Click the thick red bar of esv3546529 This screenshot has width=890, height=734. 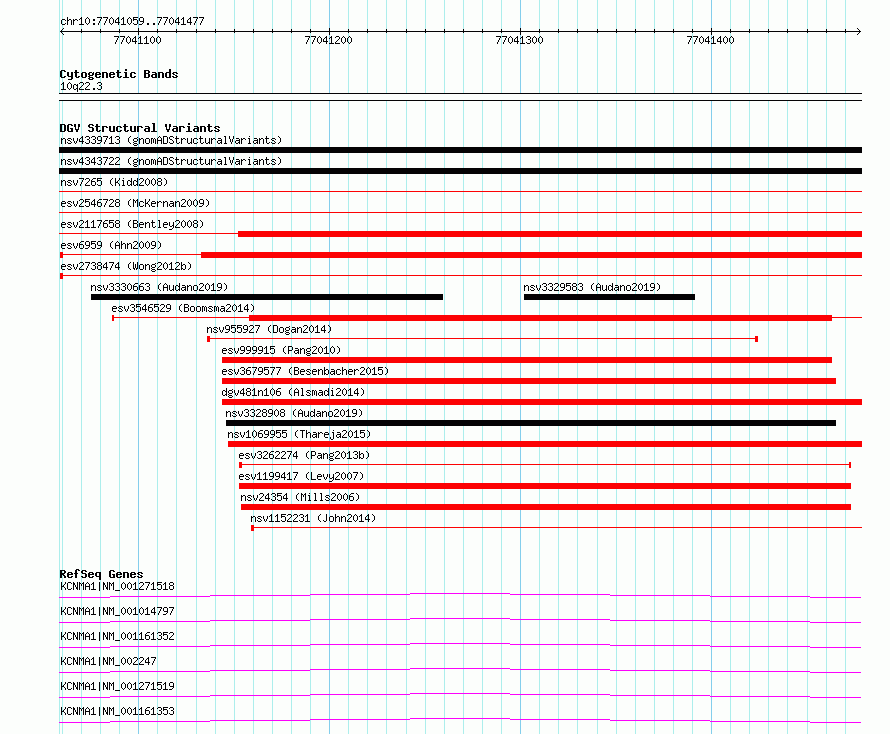(x=540, y=318)
